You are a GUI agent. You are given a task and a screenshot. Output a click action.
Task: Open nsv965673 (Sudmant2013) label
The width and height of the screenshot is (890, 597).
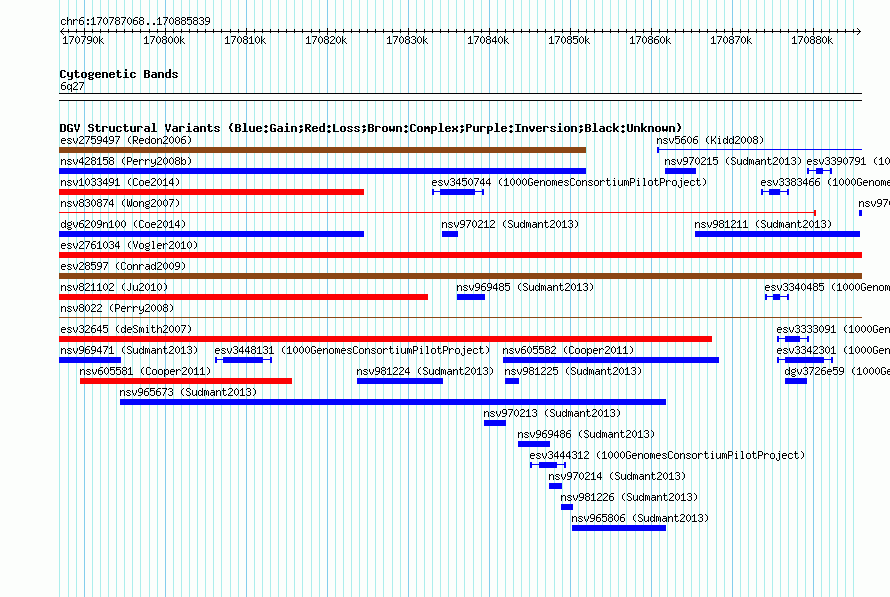(x=188, y=392)
